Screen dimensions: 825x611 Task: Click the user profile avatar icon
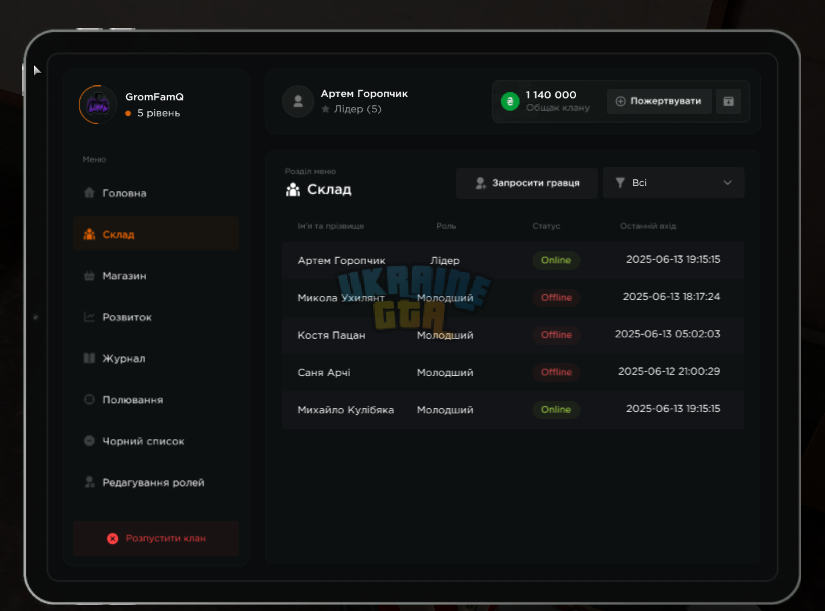pos(298,101)
